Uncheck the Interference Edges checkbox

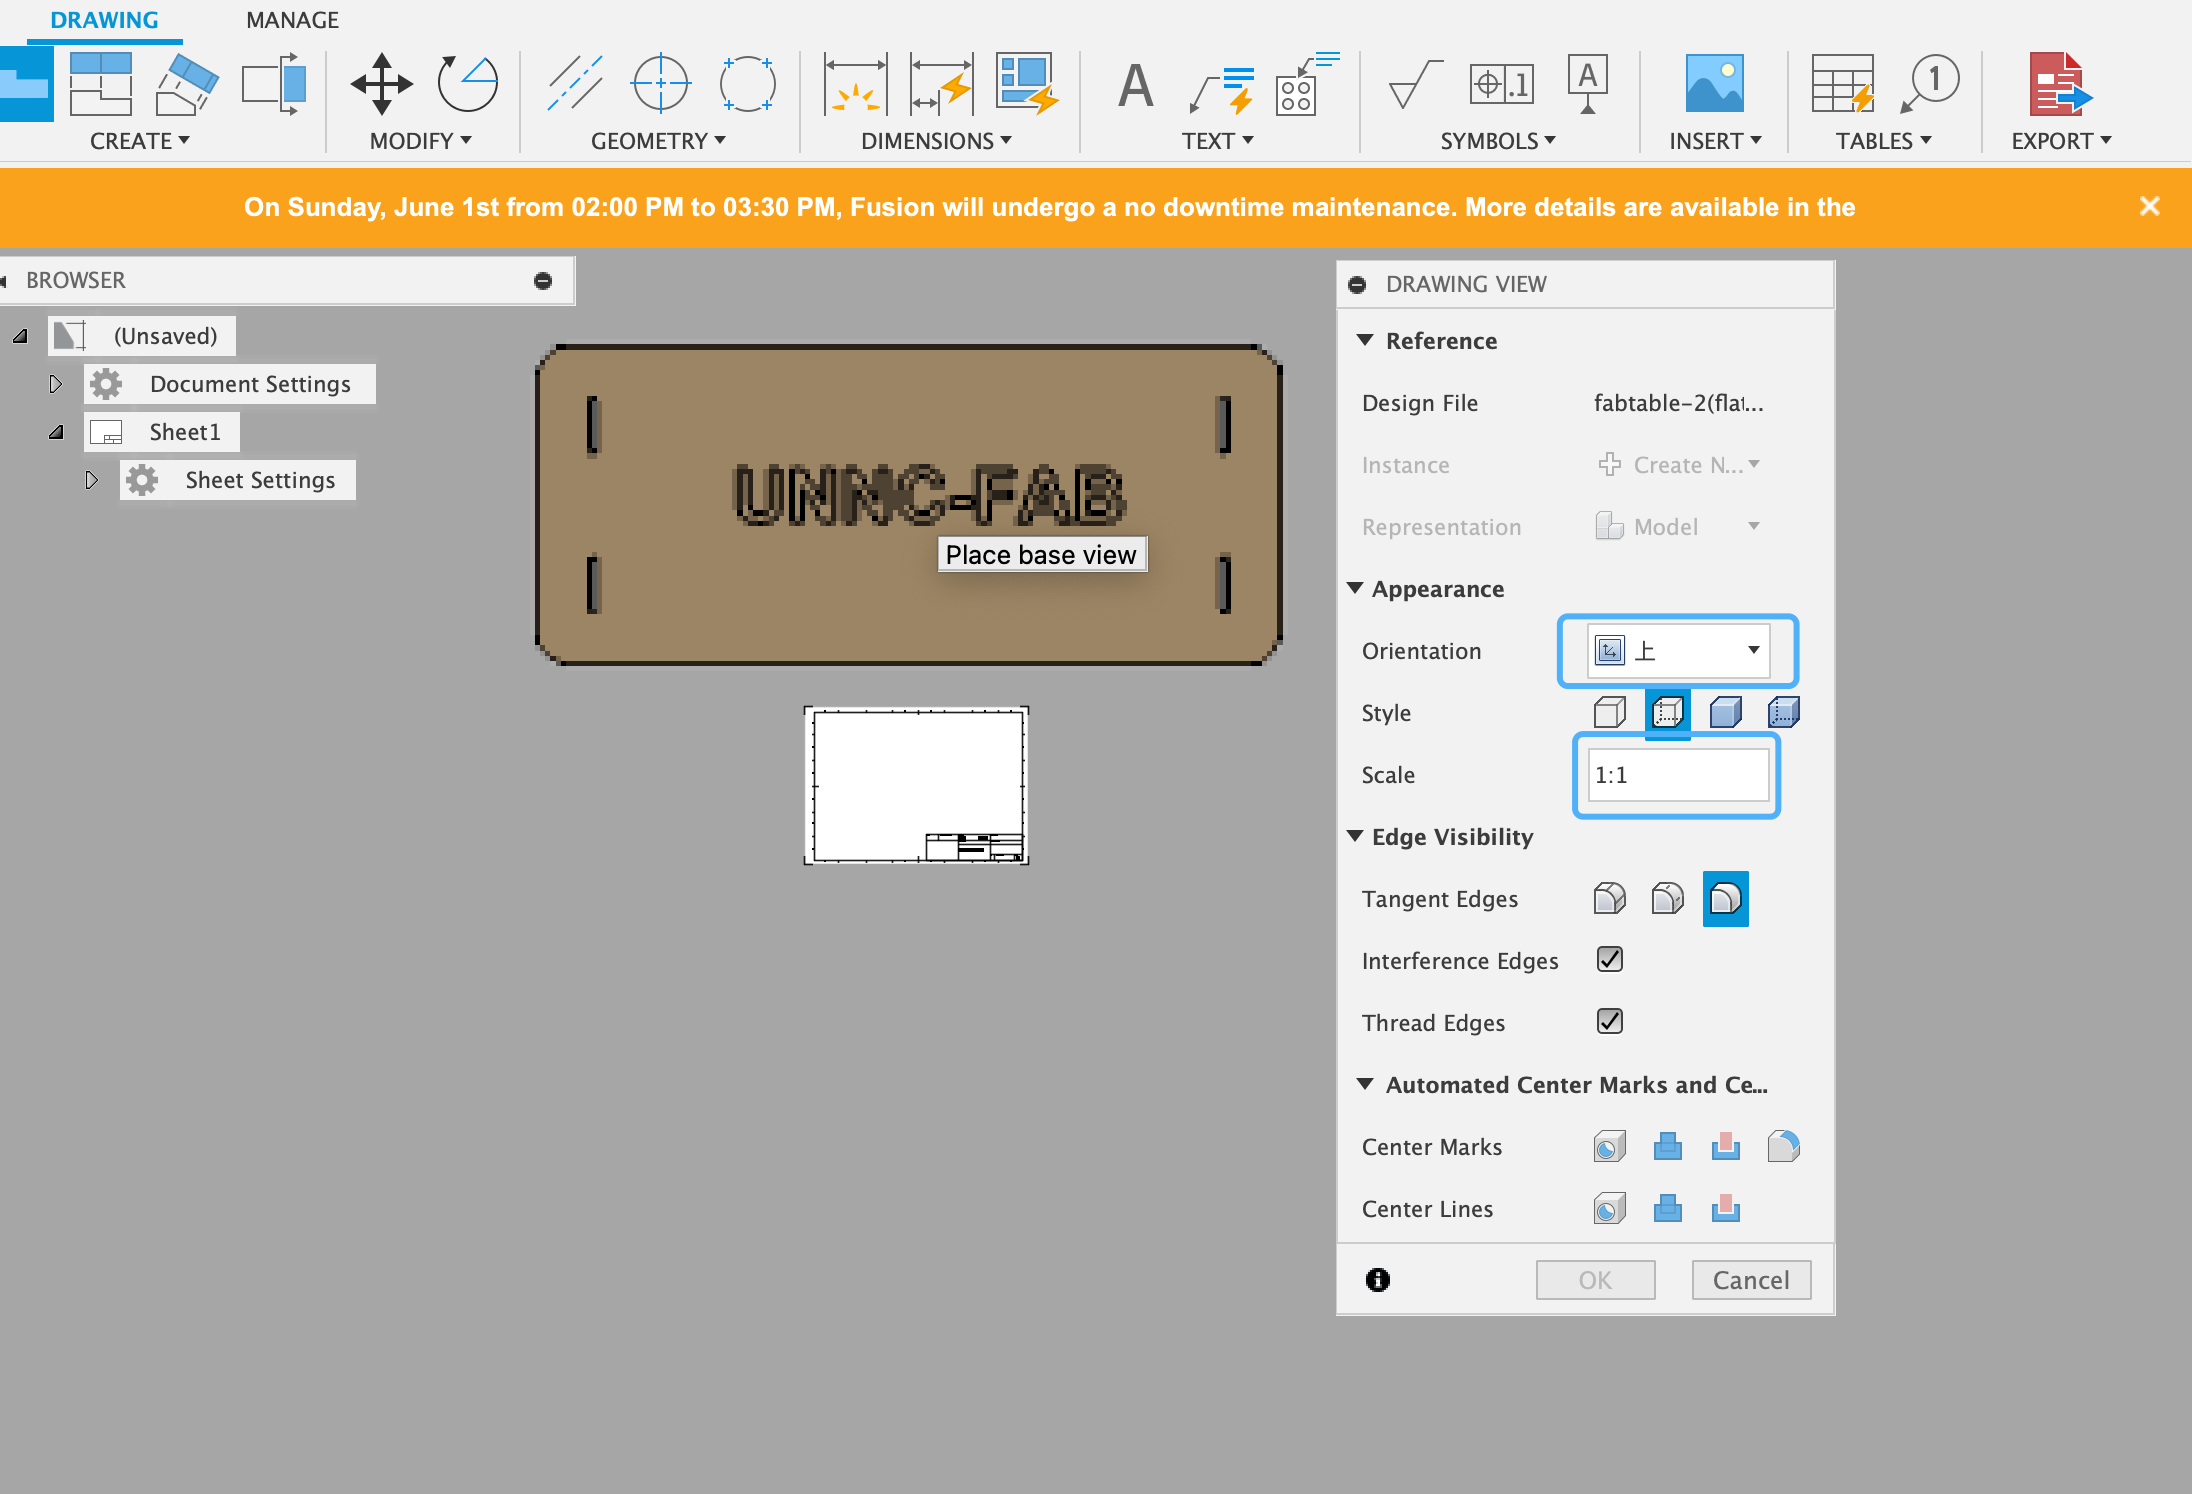1610,960
